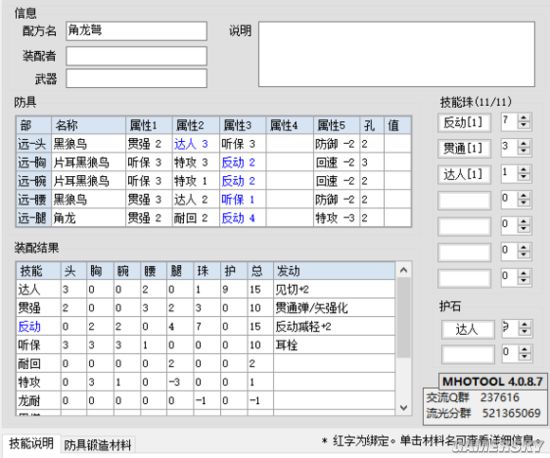Viewport: 550px width, 458px height.
Task: Increase the second talisman skill value
Action: tap(525, 350)
